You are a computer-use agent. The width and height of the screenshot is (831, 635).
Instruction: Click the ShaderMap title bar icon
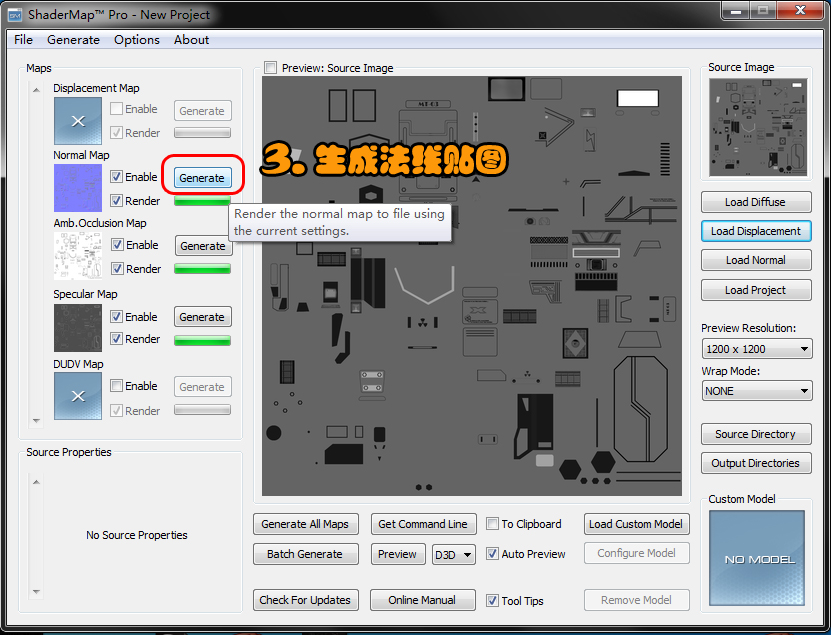(x=13, y=14)
